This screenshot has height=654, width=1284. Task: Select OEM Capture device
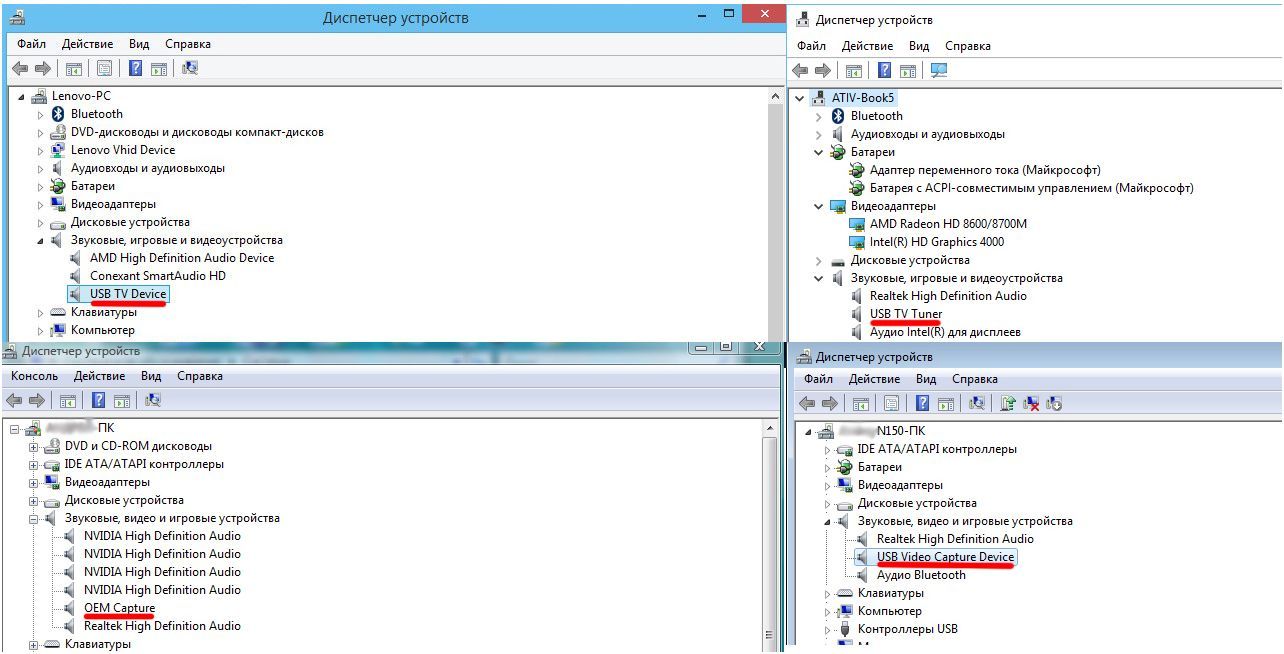[119, 608]
